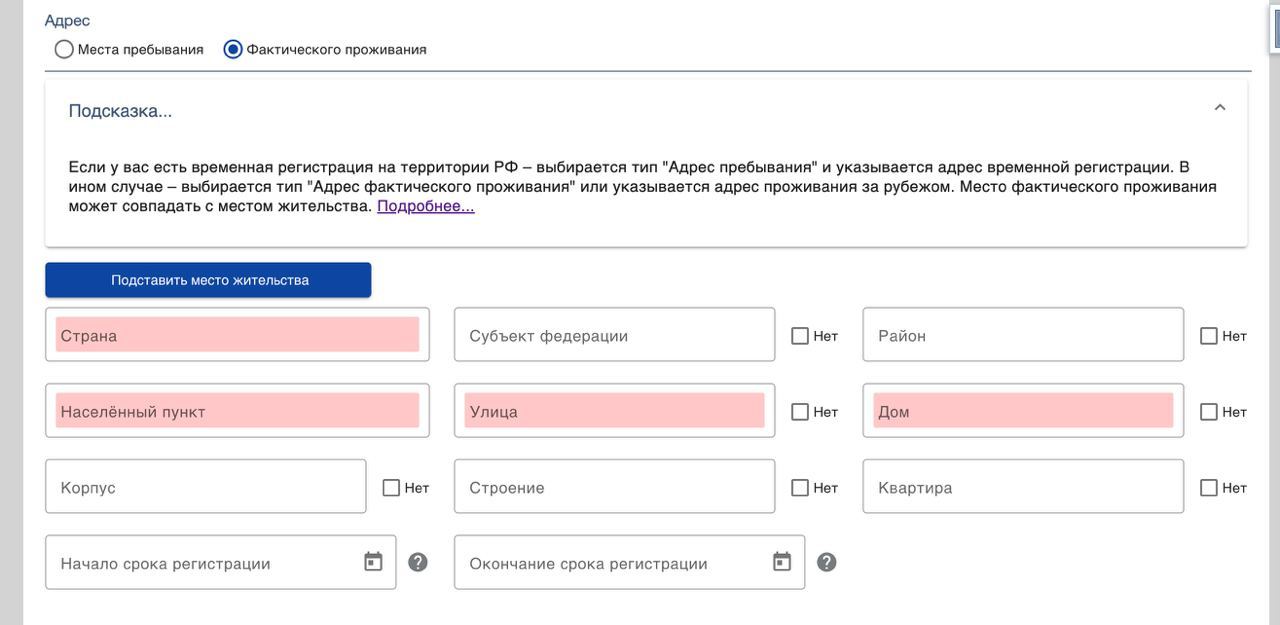Check Нет next to Квартира field
Screen dimensions: 1280x625
click(1209, 488)
